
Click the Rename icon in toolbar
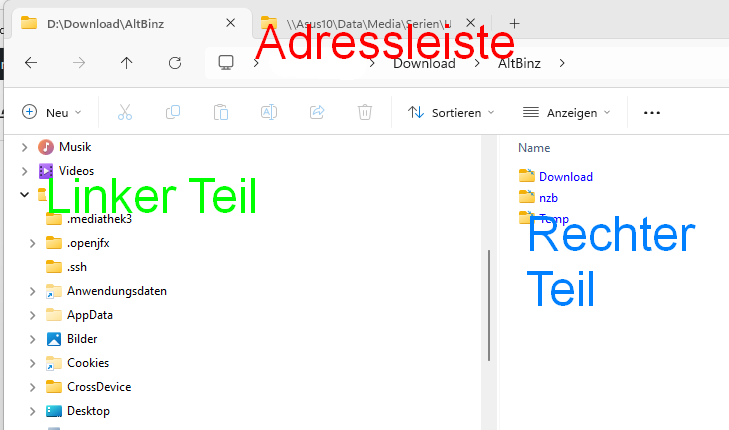(x=269, y=112)
